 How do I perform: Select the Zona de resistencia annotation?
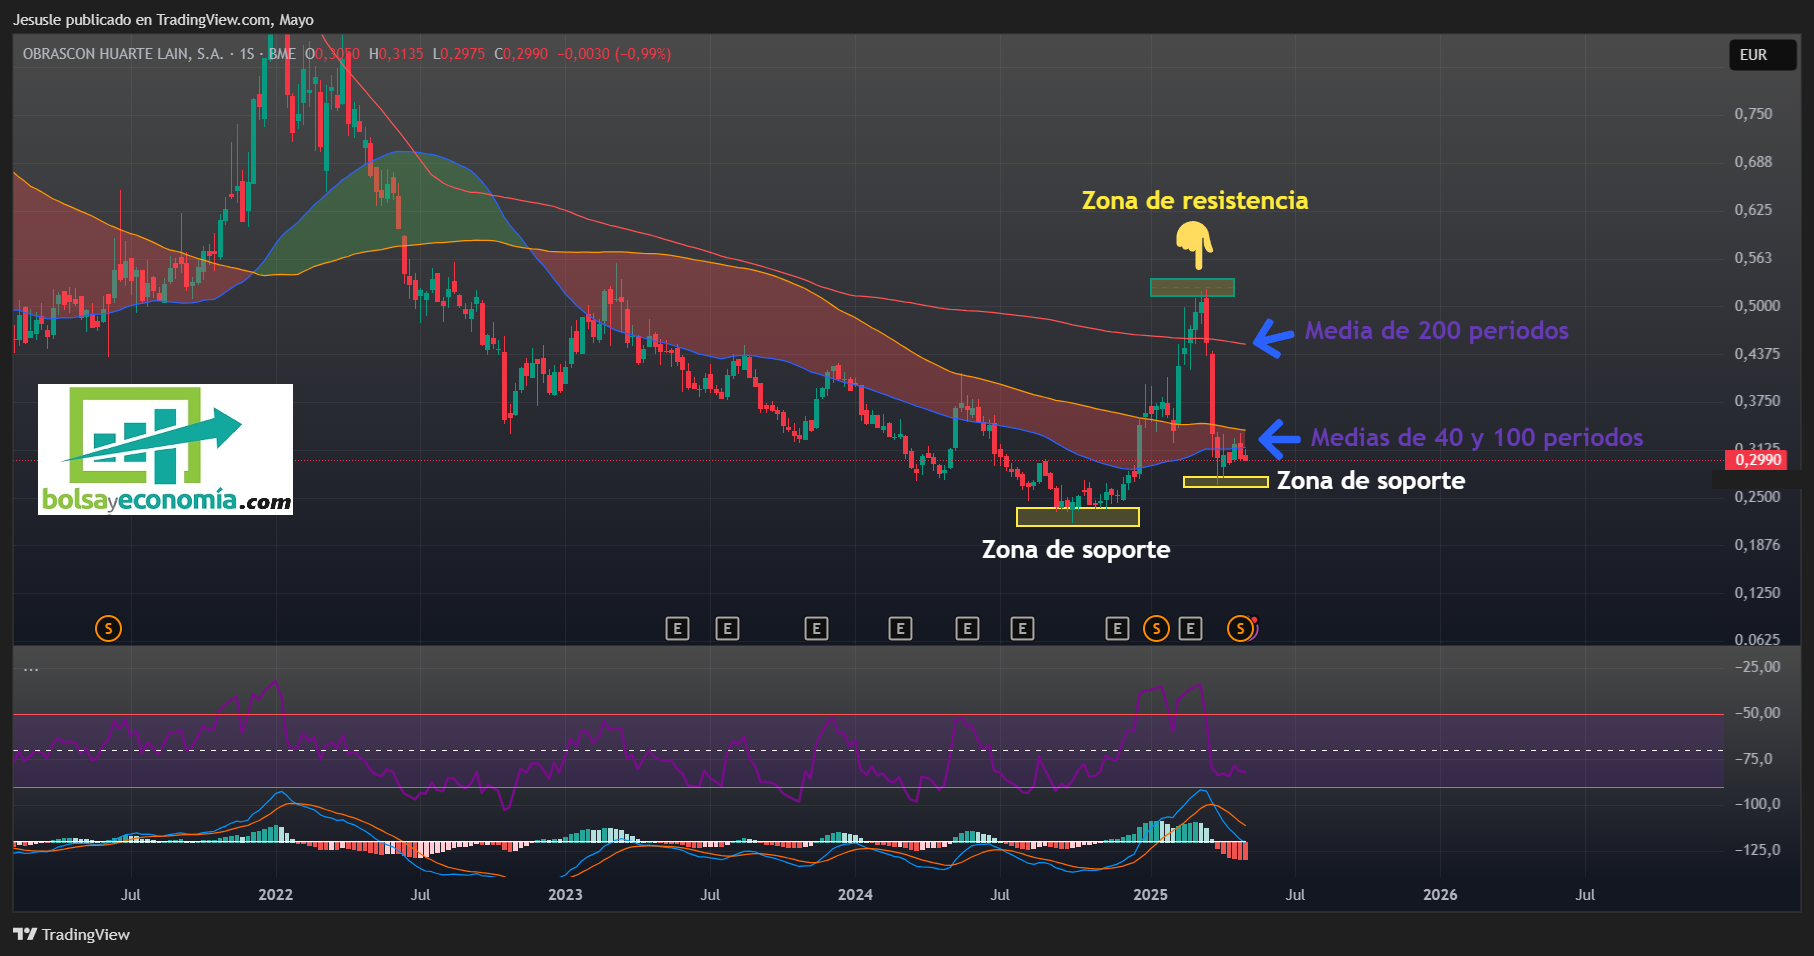click(x=1195, y=201)
